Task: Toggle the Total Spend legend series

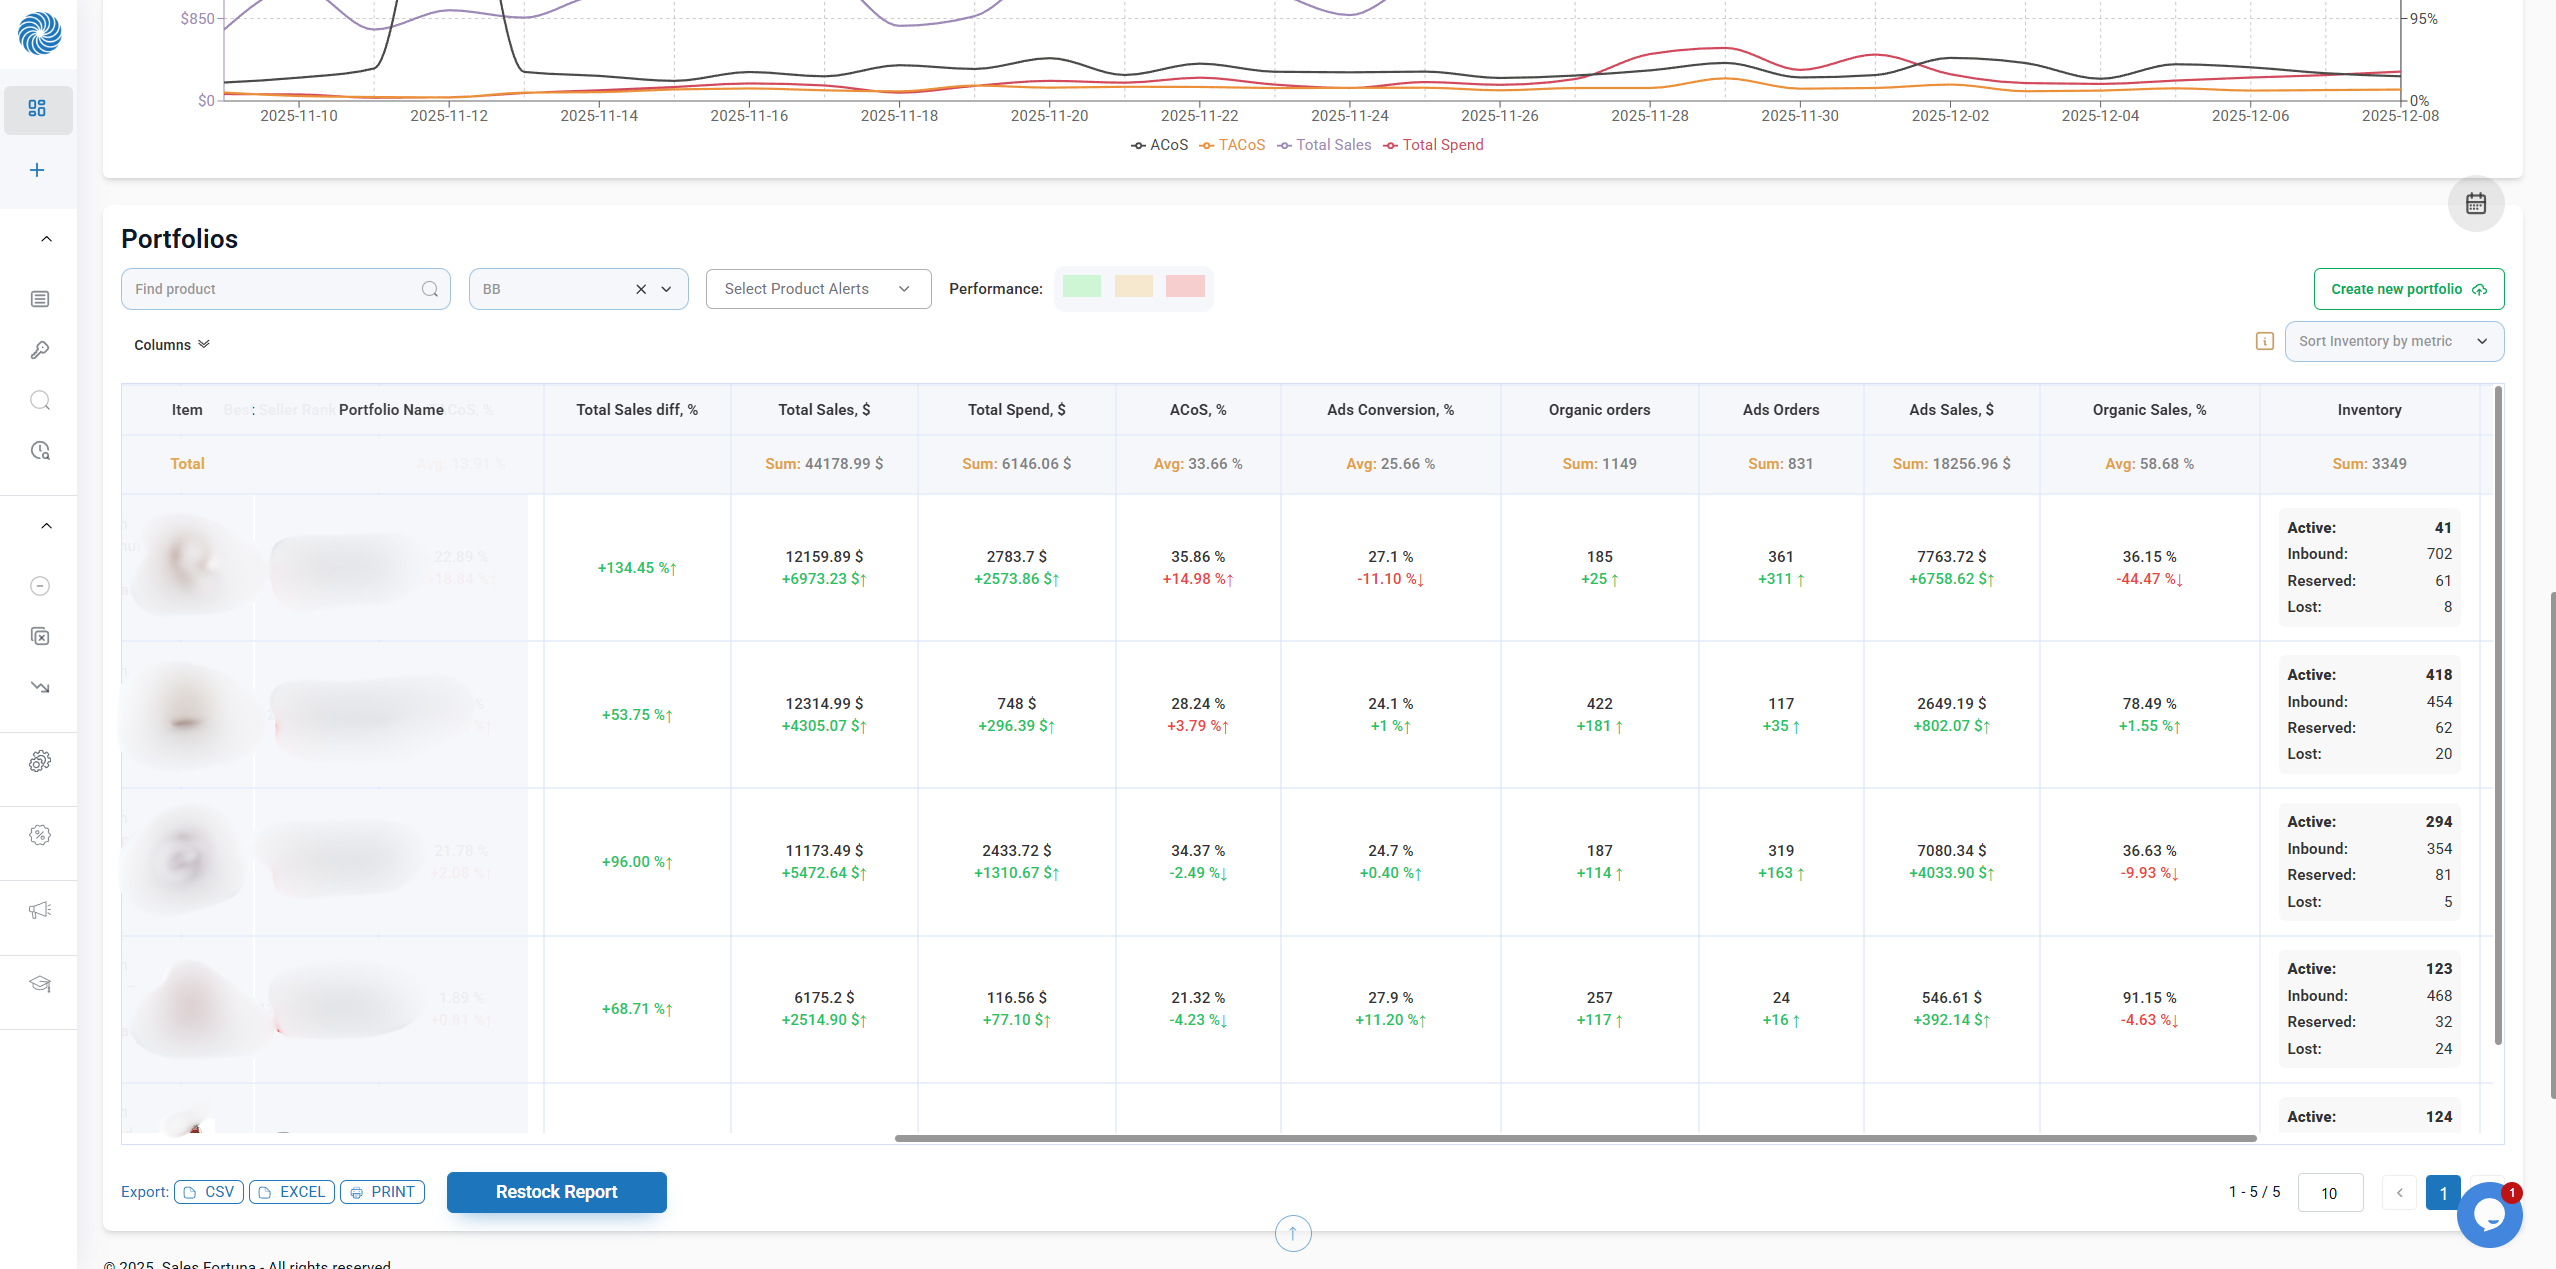Action: coord(1434,145)
